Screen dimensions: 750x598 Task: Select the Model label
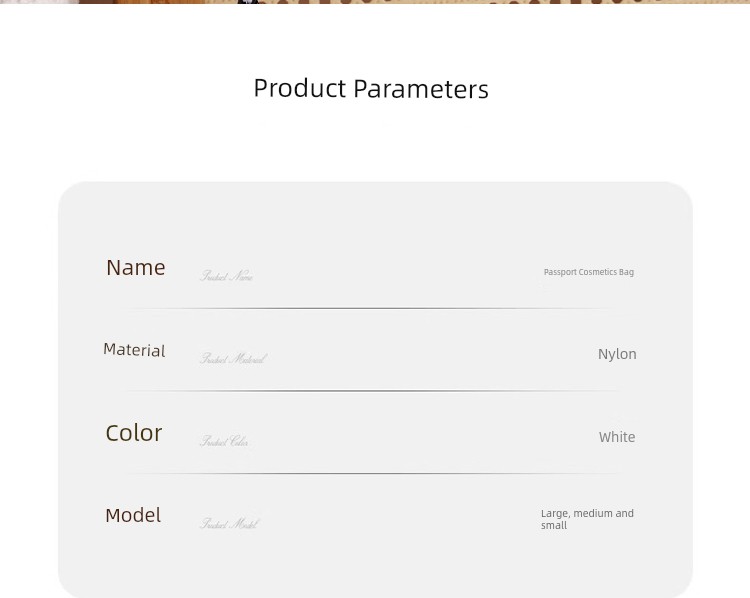click(133, 515)
